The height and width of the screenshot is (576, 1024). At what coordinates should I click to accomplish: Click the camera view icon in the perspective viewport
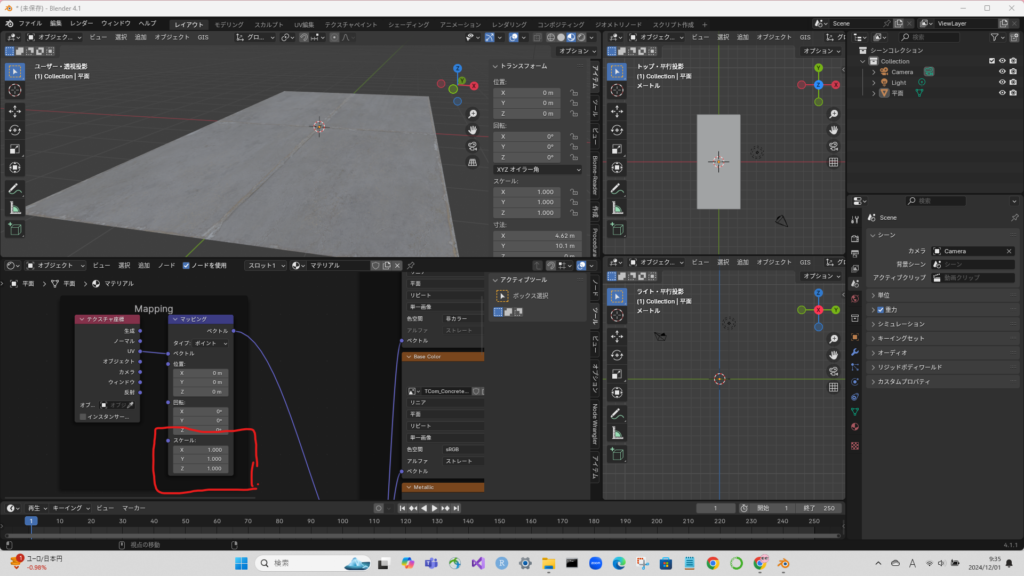[x=472, y=146]
